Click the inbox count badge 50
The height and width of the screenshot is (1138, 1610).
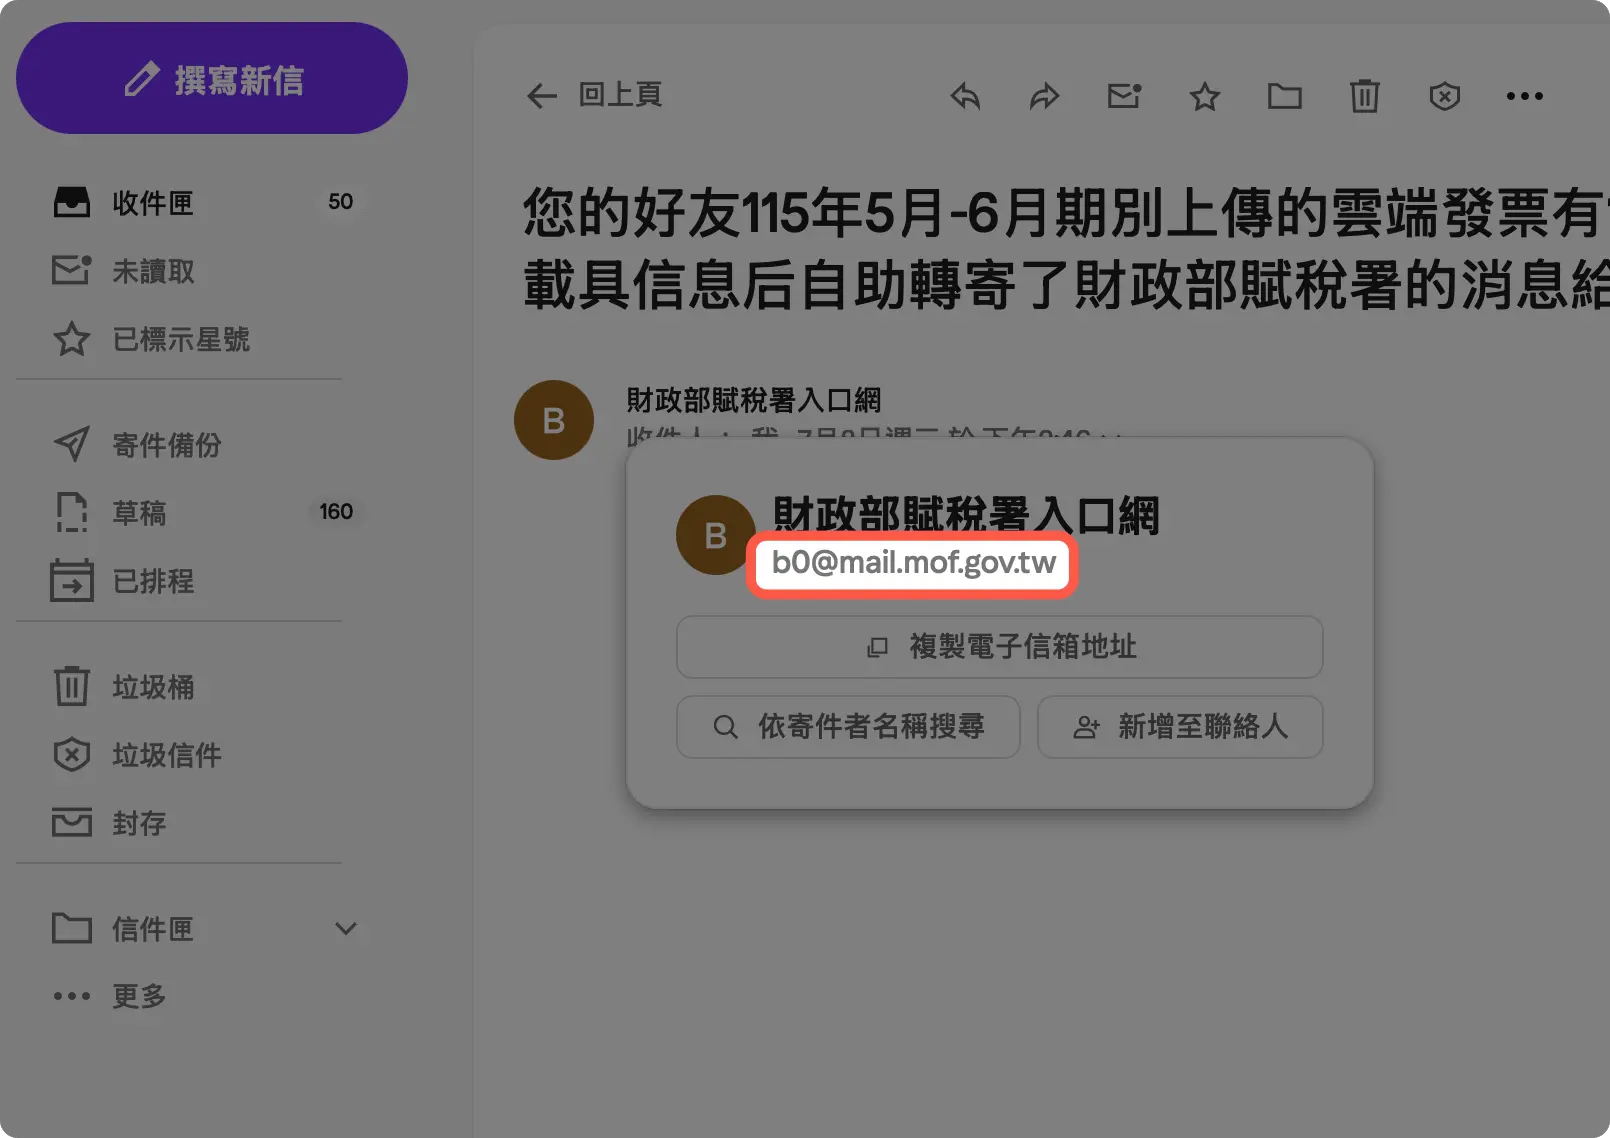(x=341, y=202)
